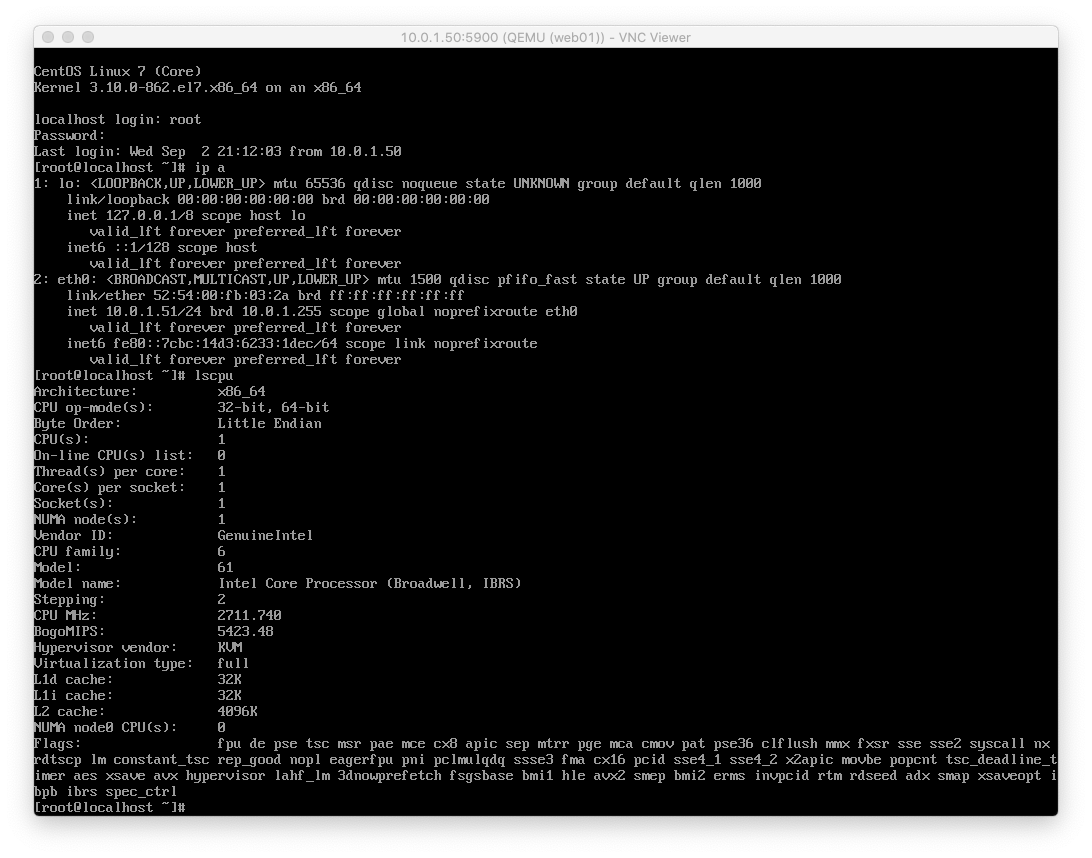The image size is (1092, 858).
Task: Click the "Core(s) per socket:" label
Action: click(109, 488)
